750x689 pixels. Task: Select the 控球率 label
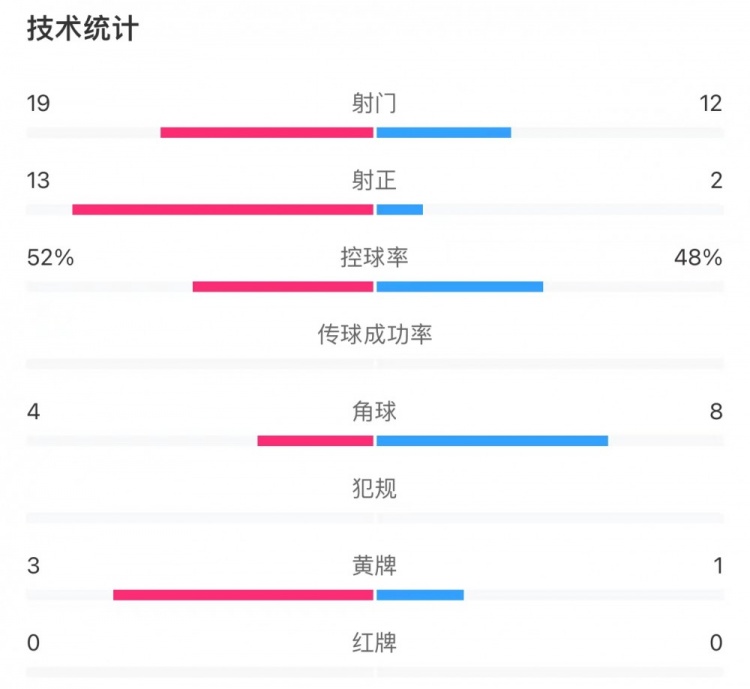point(375,257)
